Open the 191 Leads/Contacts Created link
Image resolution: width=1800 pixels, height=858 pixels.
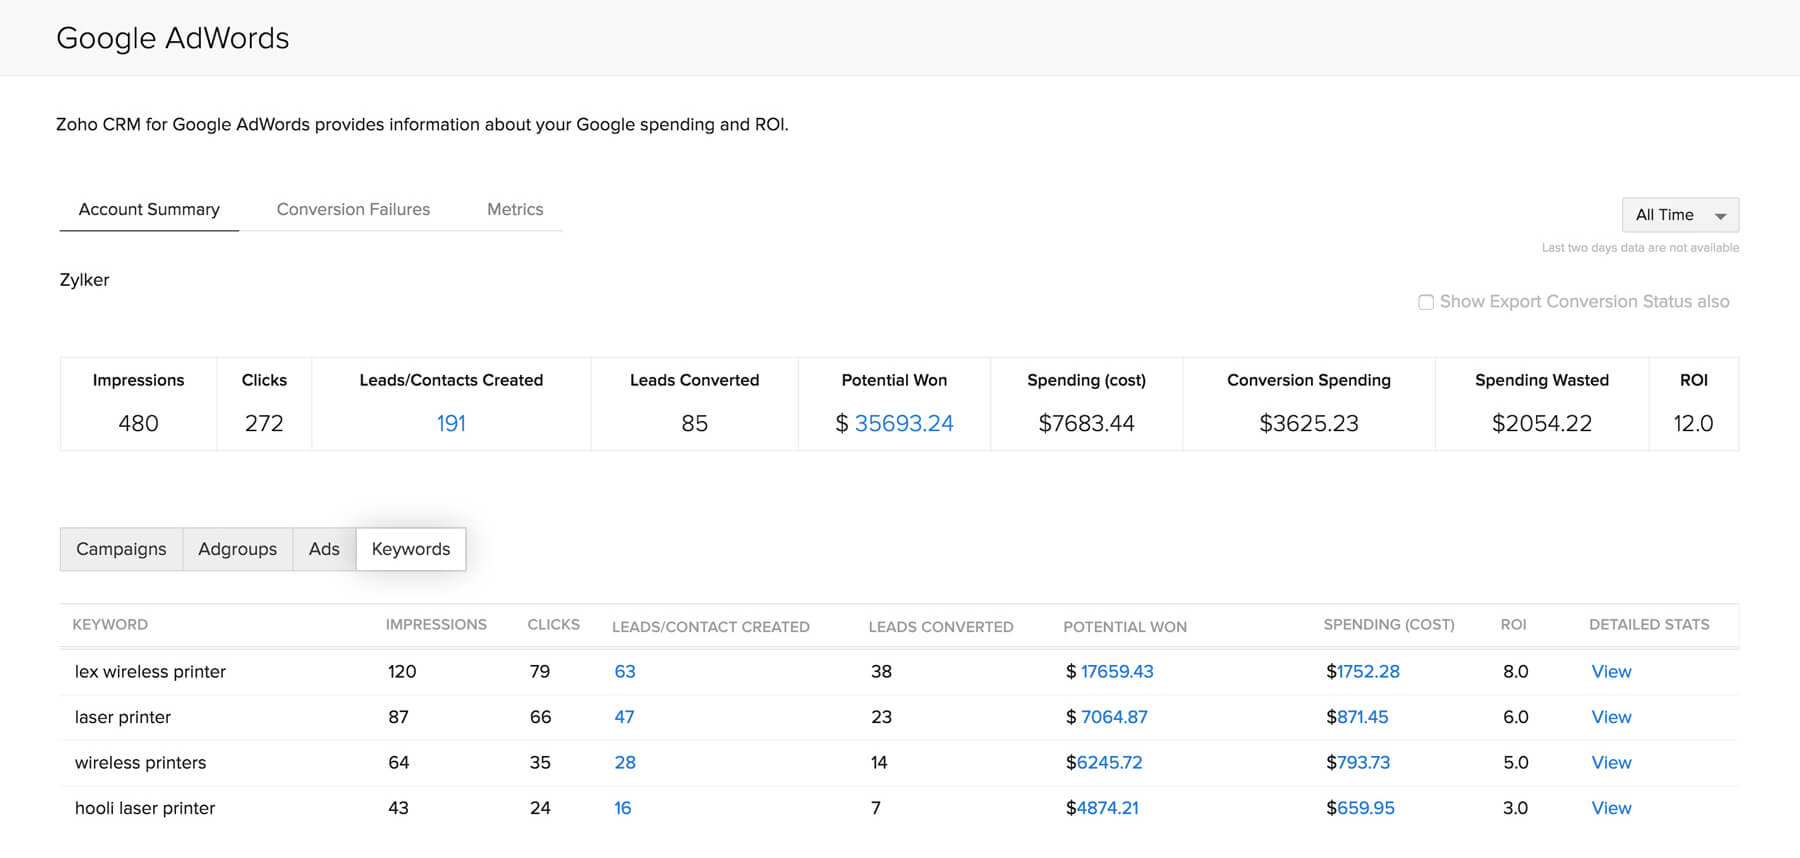pos(451,423)
